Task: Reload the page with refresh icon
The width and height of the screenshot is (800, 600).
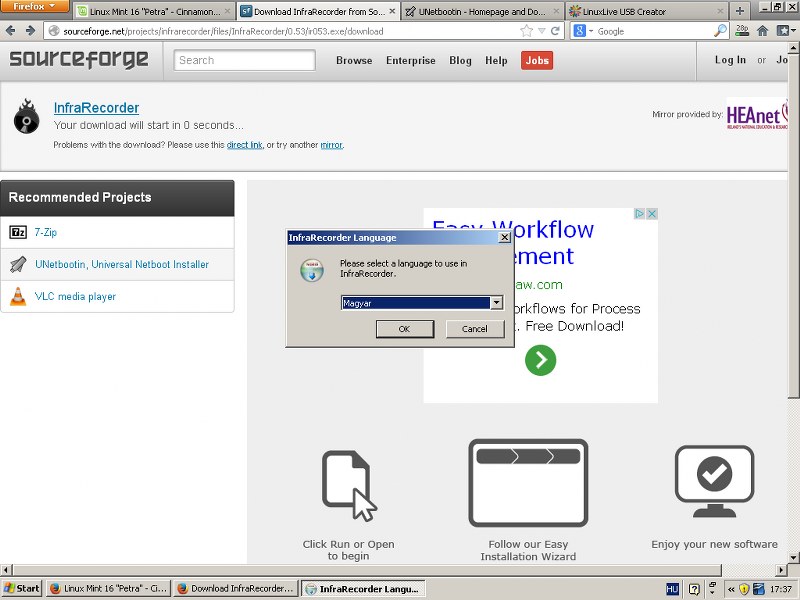Action: [x=556, y=31]
